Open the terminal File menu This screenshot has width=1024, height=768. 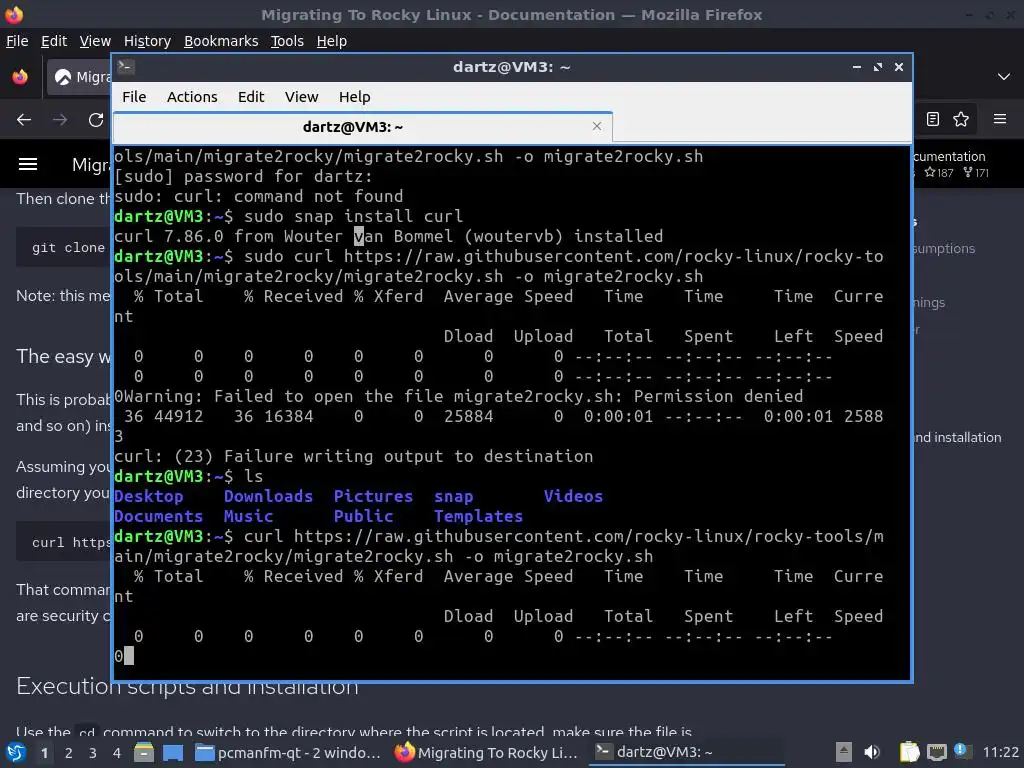pos(134,97)
